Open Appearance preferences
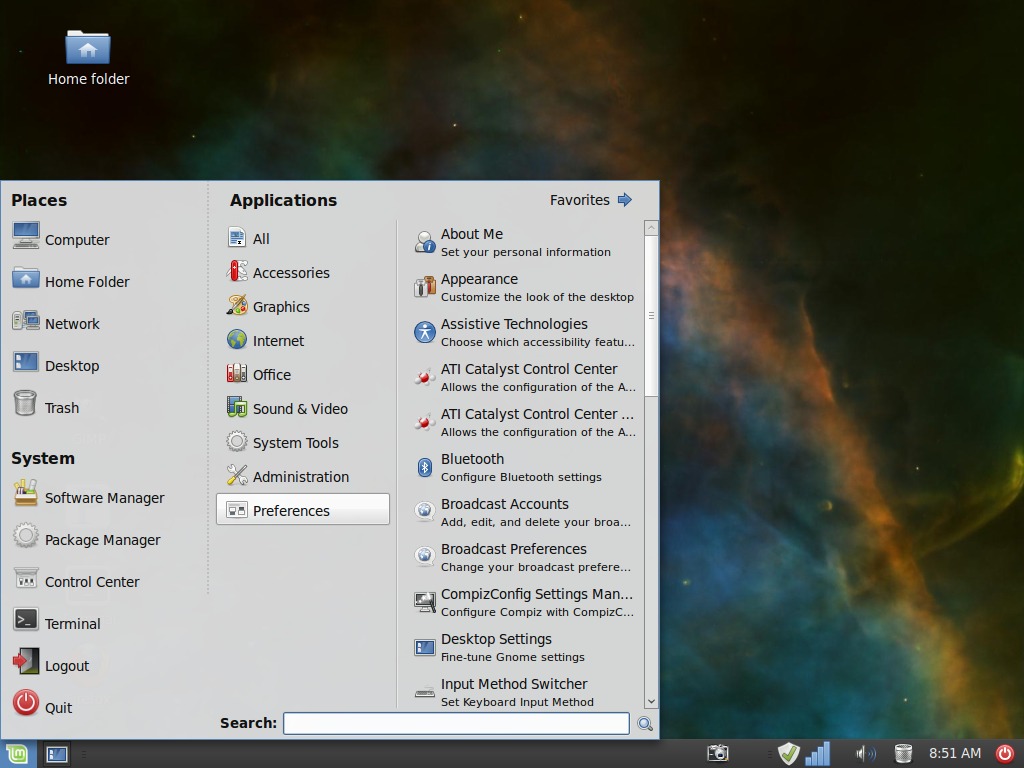 point(524,287)
